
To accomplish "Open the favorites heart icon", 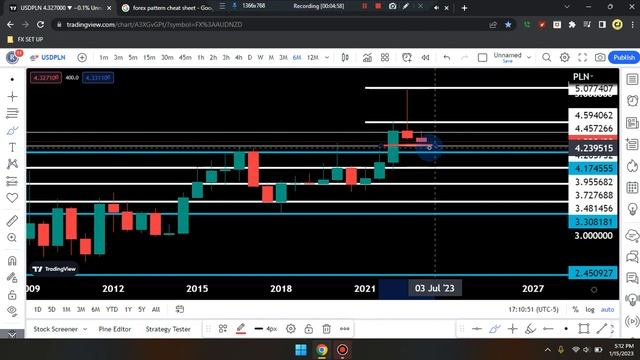I will click(x=12, y=198).
